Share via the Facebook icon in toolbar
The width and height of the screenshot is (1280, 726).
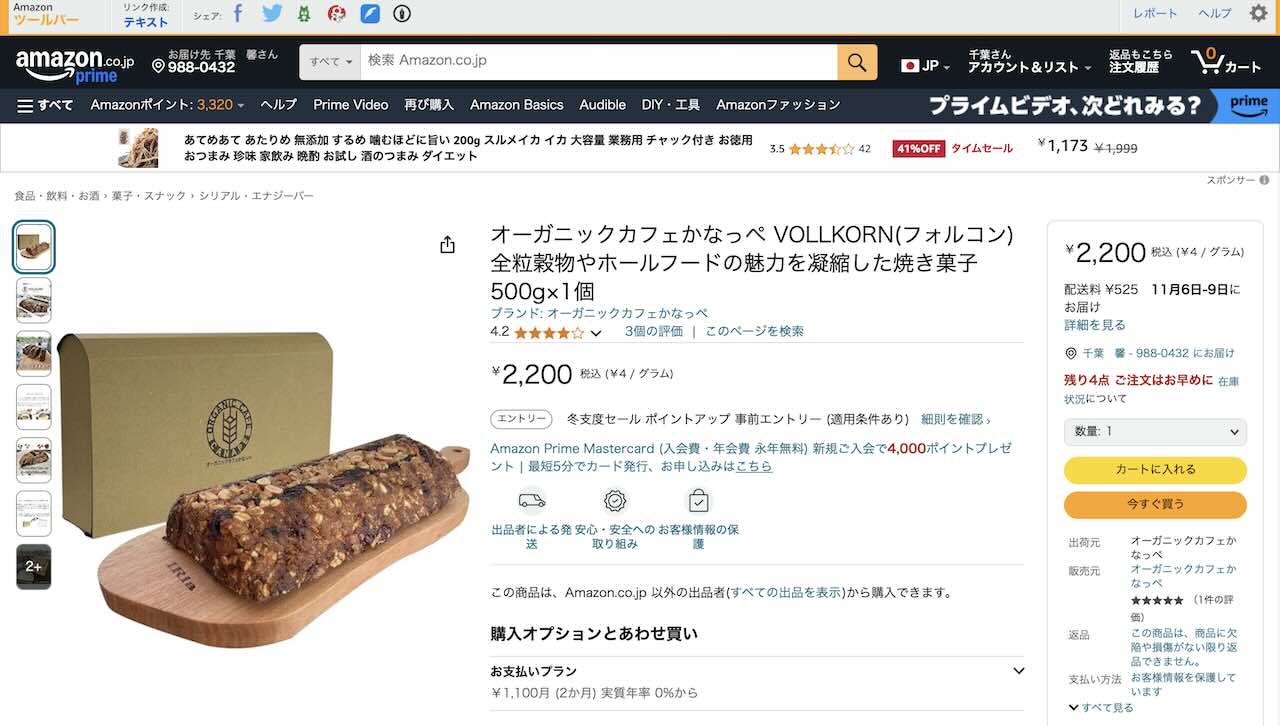pos(238,14)
